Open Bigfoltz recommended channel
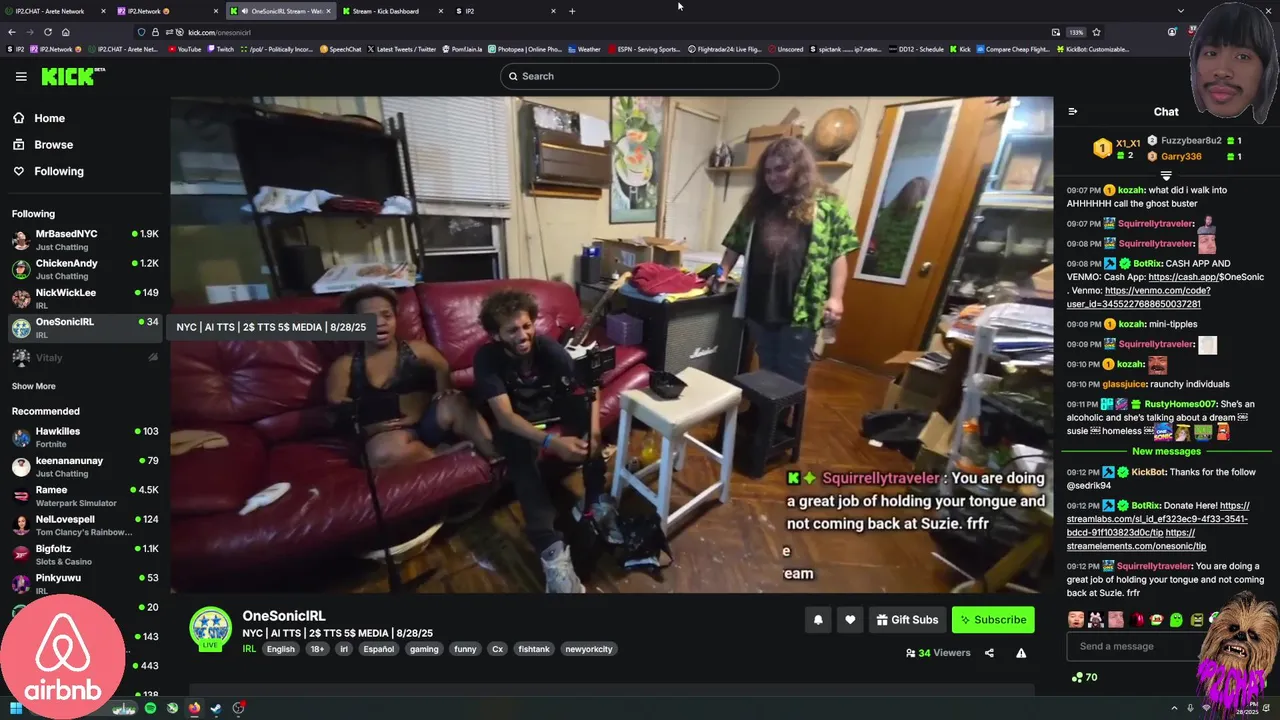This screenshot has height=720, width=1280. tap(85, 555)
